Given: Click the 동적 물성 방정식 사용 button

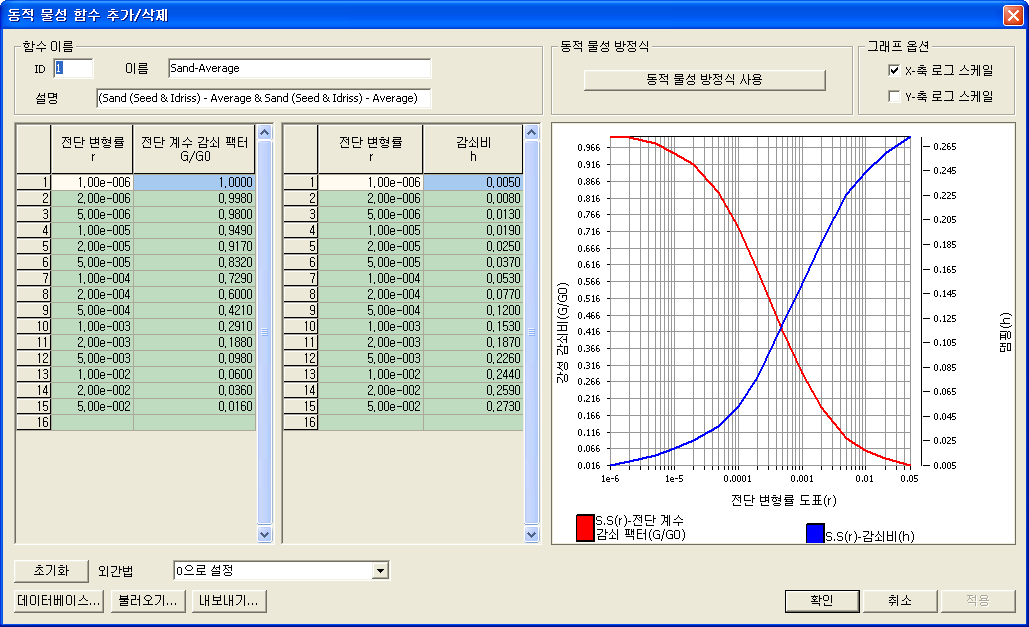Looking at the screenshot, I should tap(704, 79).
